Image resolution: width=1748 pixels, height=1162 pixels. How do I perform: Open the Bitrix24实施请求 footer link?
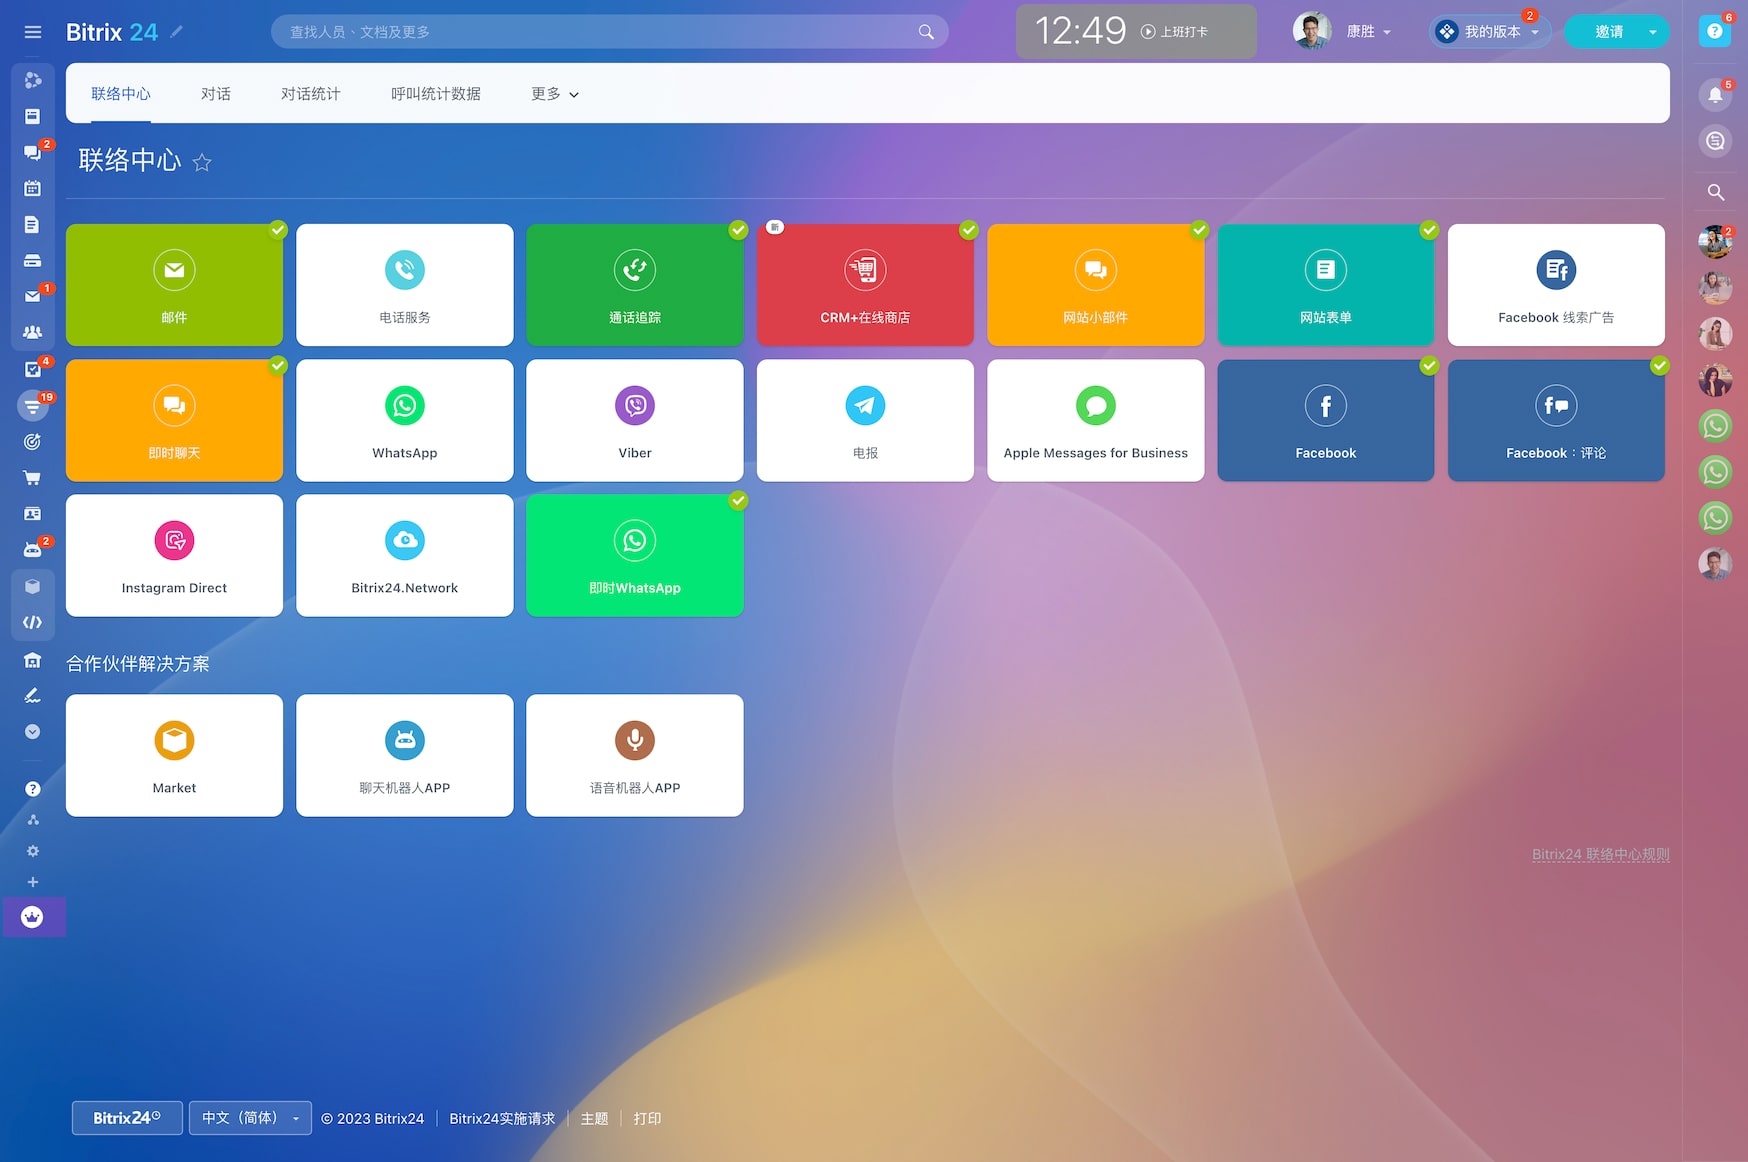pos(502,1118)
